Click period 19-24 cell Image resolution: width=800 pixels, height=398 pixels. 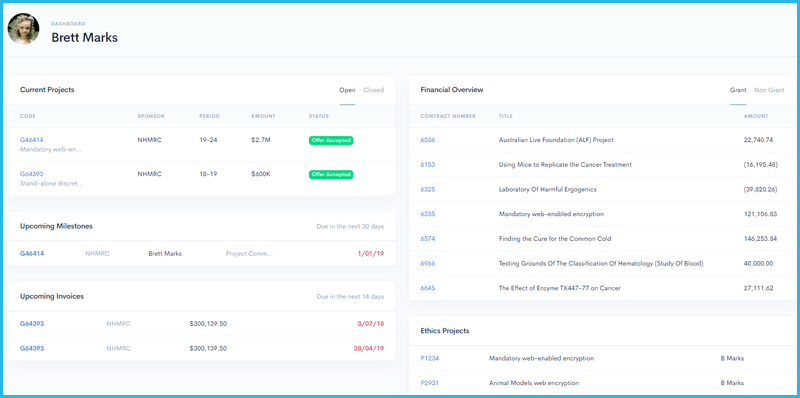(x=208, y=140)
